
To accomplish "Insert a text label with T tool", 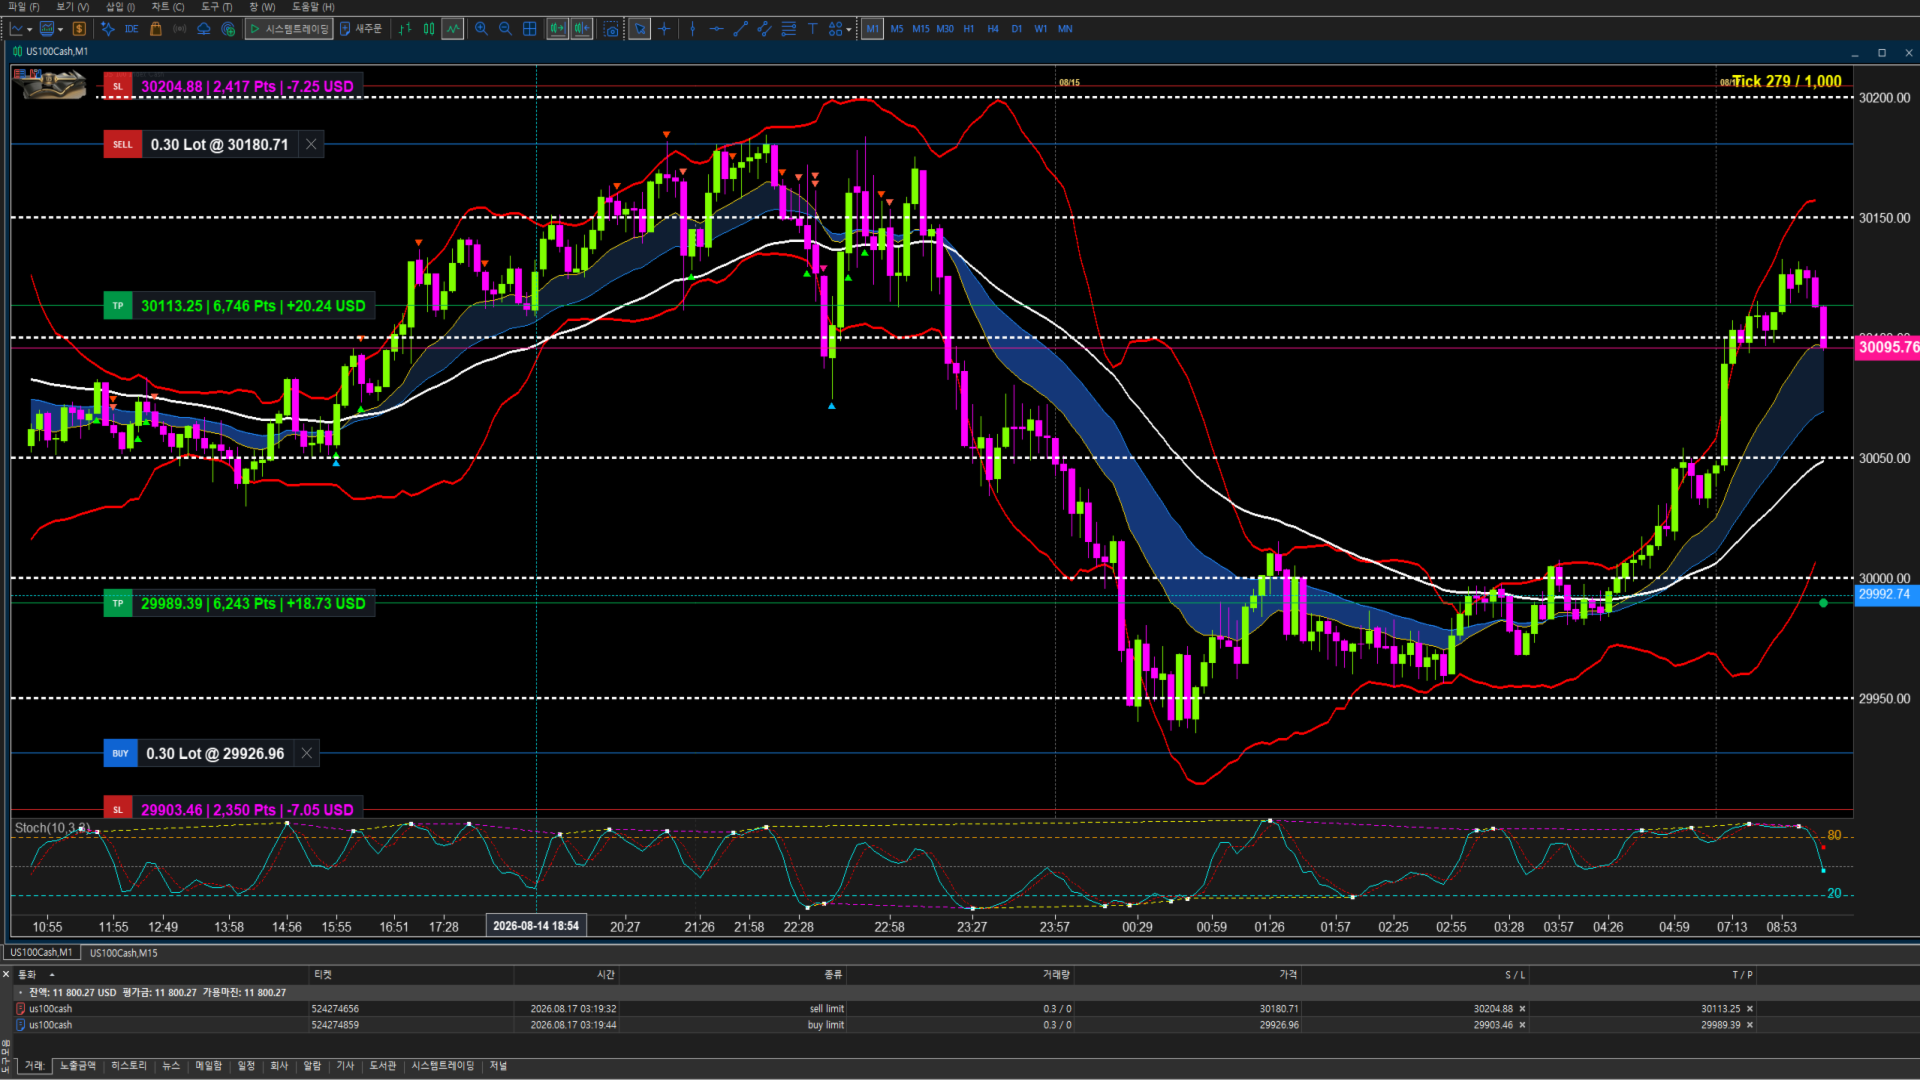I will click(812, 29).
